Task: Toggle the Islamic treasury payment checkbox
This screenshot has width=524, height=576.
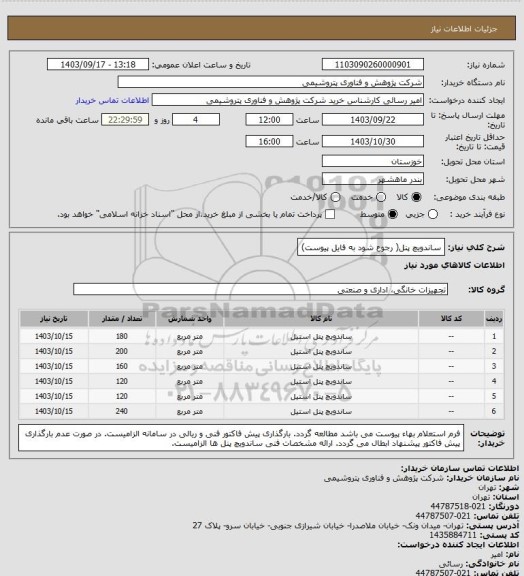Action: pyautogui.click(x=330, y=214)
